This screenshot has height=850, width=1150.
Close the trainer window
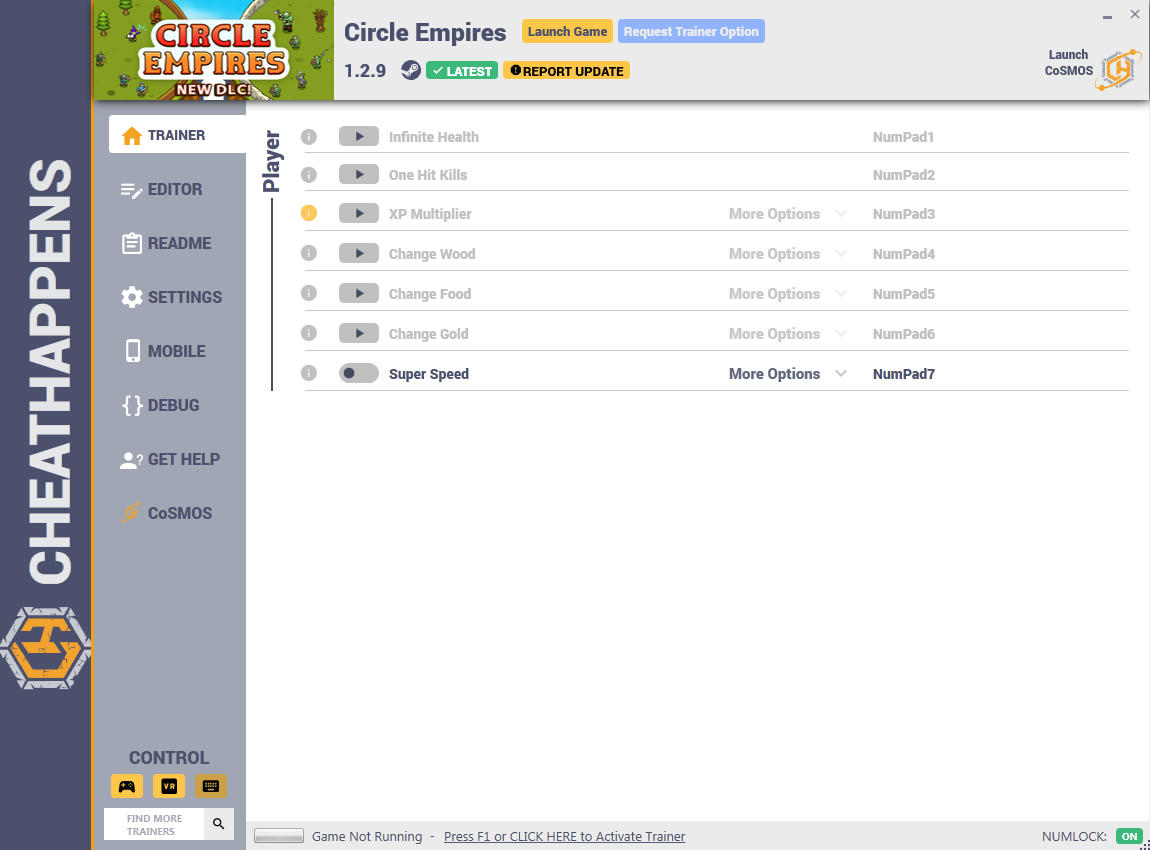point(1135,14)
